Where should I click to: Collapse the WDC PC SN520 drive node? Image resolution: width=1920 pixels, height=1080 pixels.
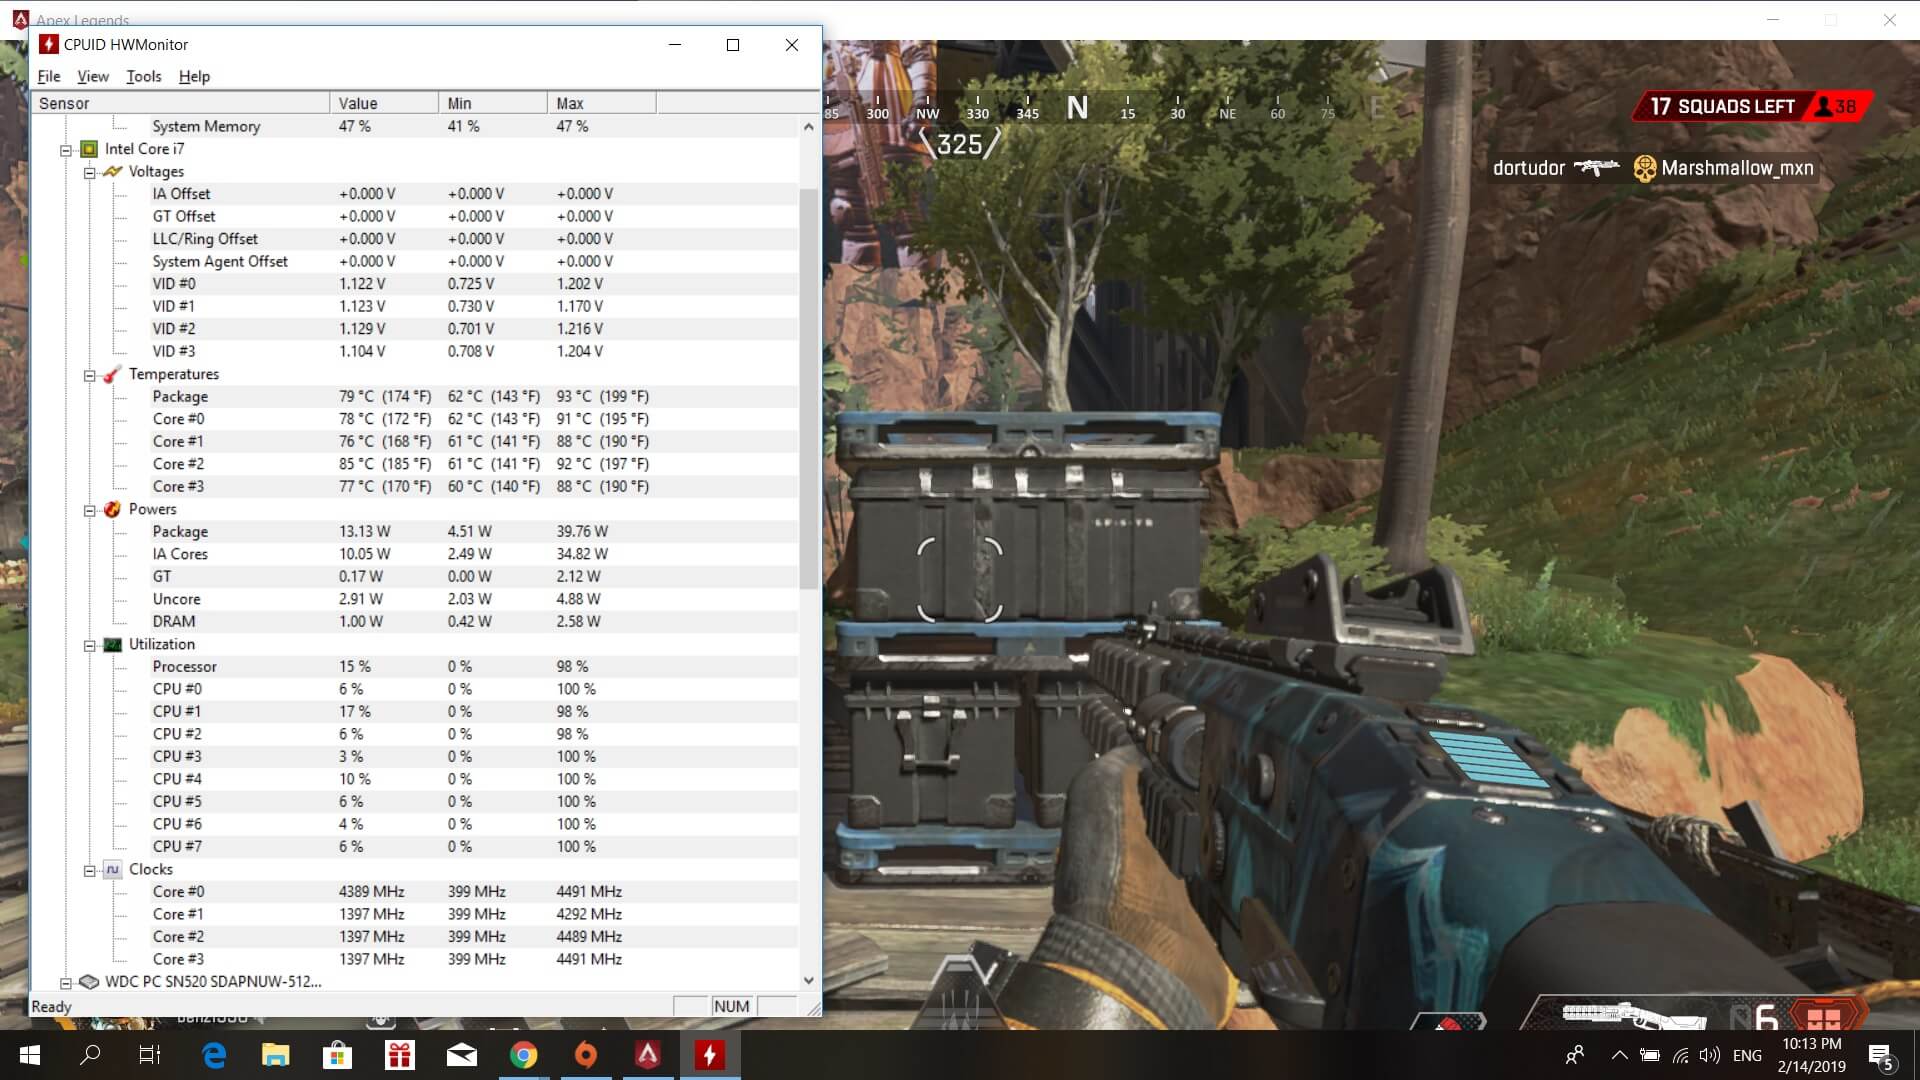(x=66, y=983)
